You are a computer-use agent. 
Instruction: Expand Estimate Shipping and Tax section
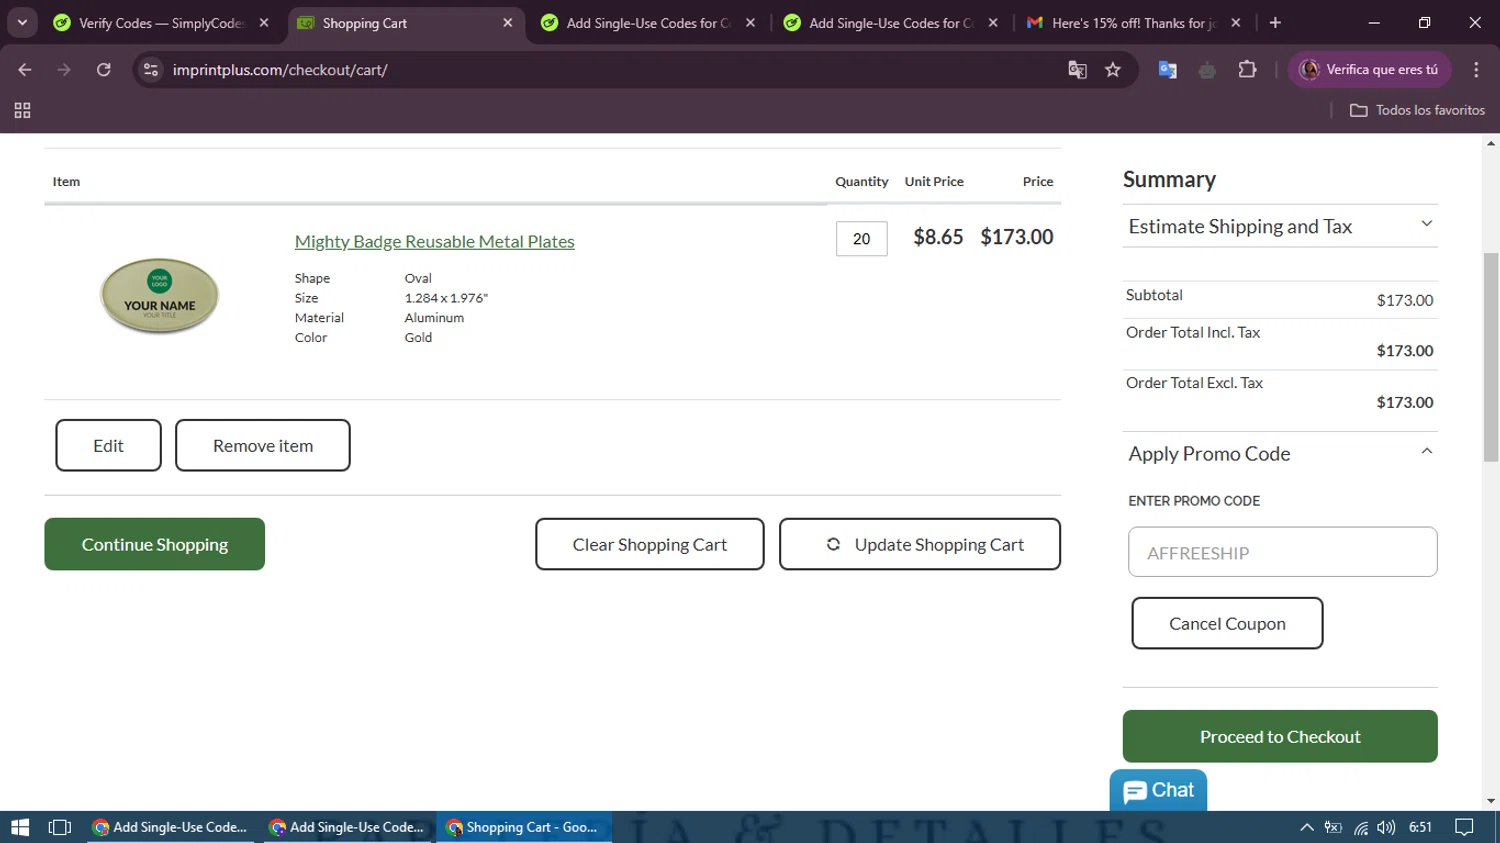(1280, 226)
